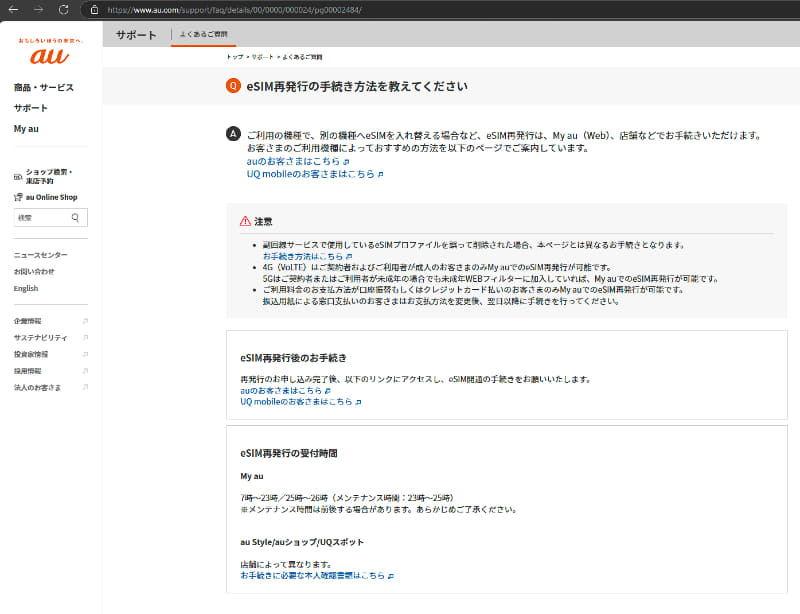Click the browser back arrow

14,11
